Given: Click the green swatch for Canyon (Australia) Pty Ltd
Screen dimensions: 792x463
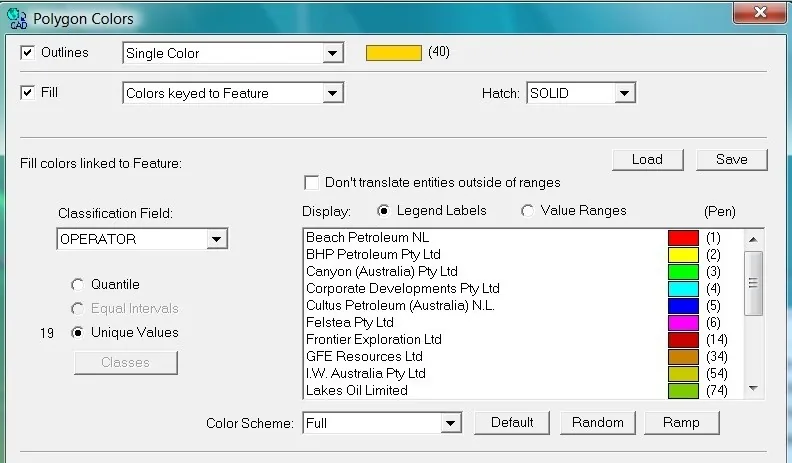Looking at the screenshot, I should click(x=683, y=272).
